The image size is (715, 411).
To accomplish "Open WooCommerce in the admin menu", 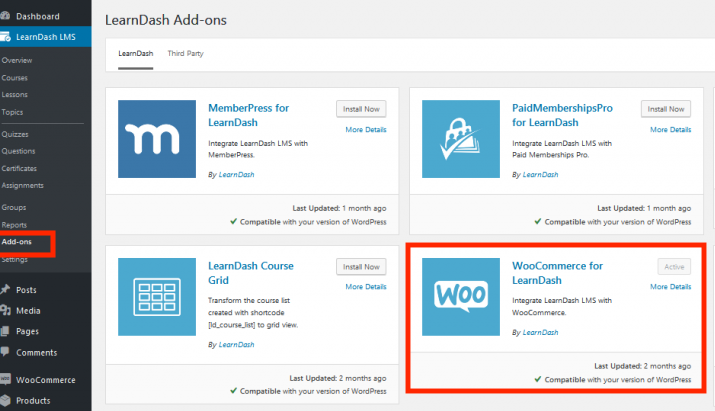I will (x=46, y=380).
